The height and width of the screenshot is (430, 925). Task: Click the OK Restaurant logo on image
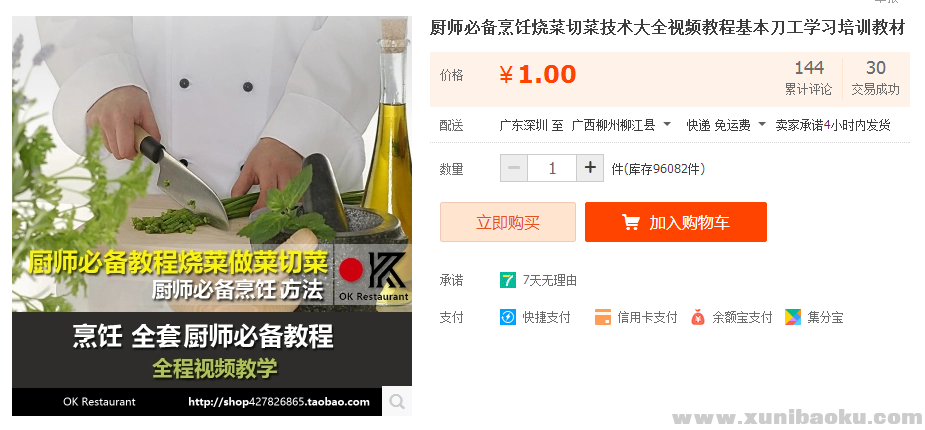coord(373,274)
